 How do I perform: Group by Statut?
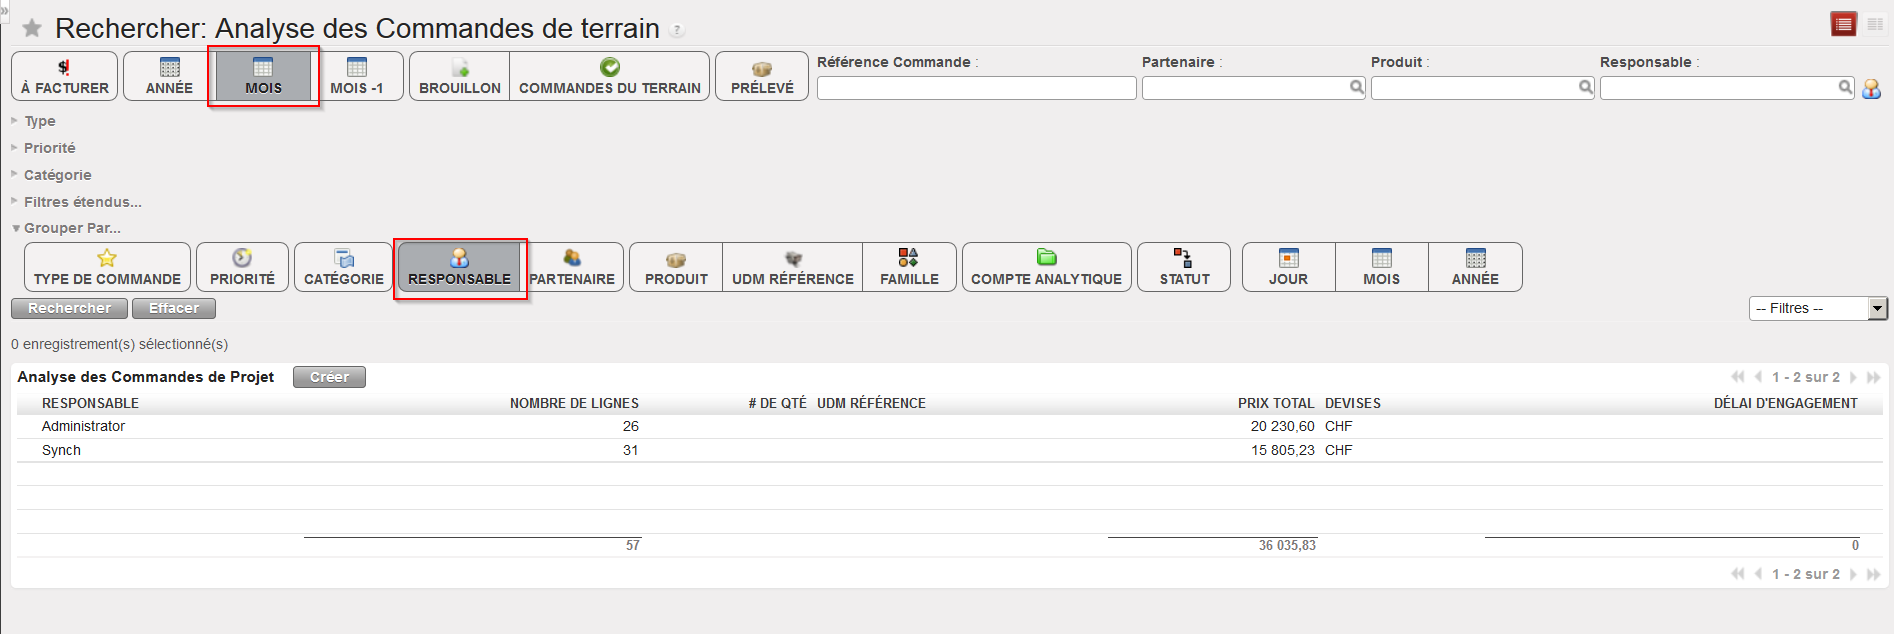tap(1184, 267)
